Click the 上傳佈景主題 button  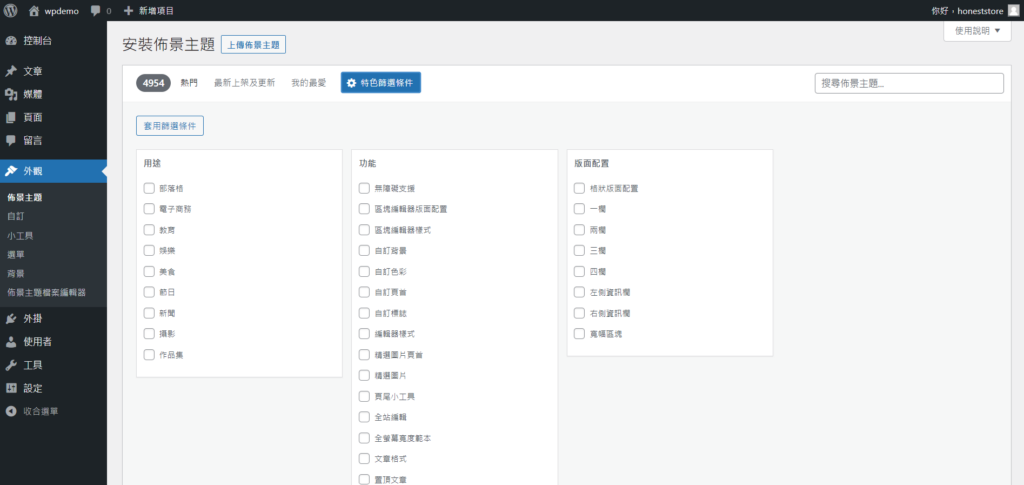click(254, 45)
